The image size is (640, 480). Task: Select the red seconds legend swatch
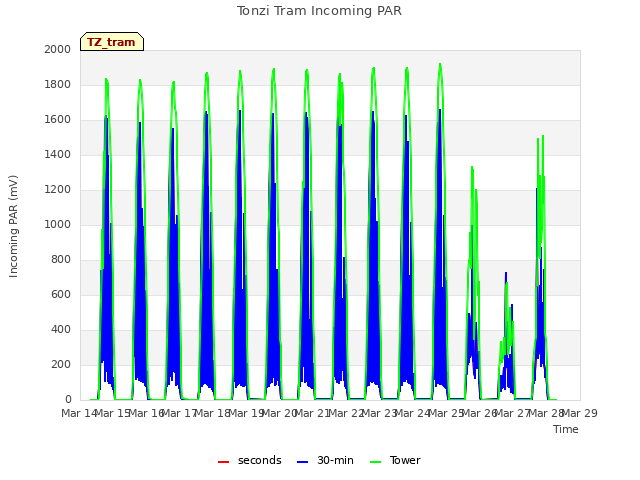click(224, 462)
